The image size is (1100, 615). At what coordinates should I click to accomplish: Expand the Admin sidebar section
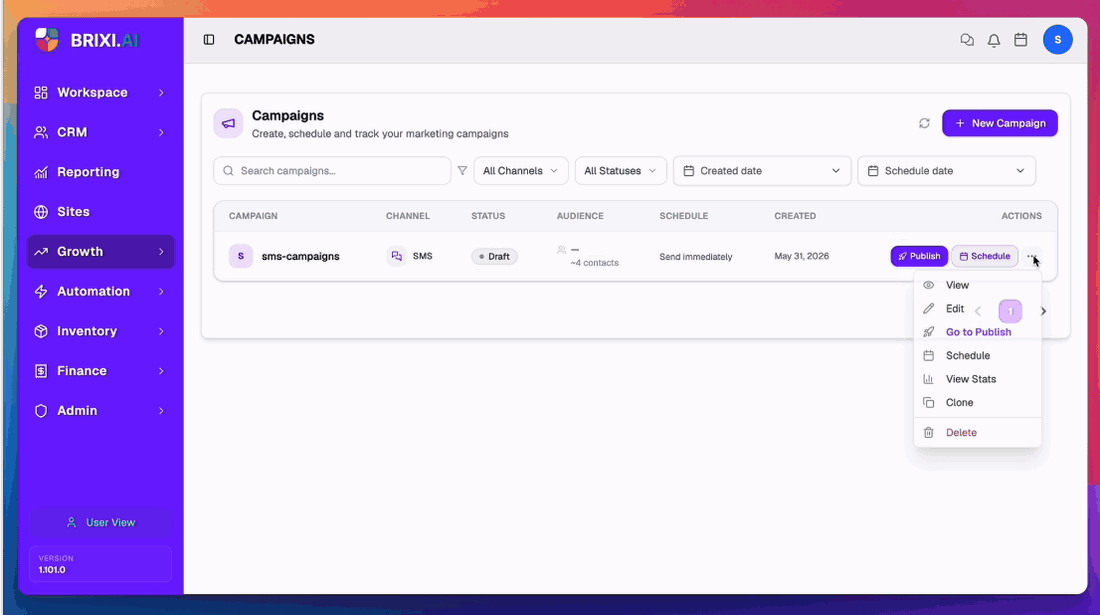(100, 411)
